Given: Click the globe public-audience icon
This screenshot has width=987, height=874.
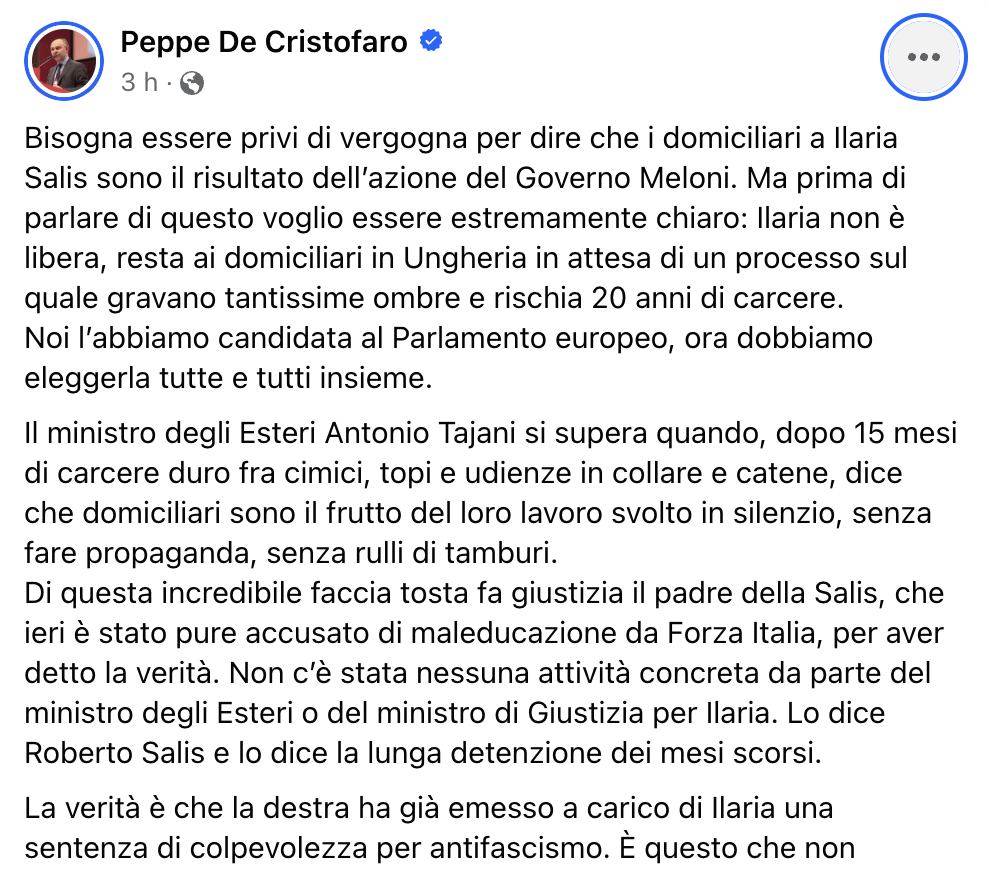Looking at the screenshot, I should click(193, 83).
